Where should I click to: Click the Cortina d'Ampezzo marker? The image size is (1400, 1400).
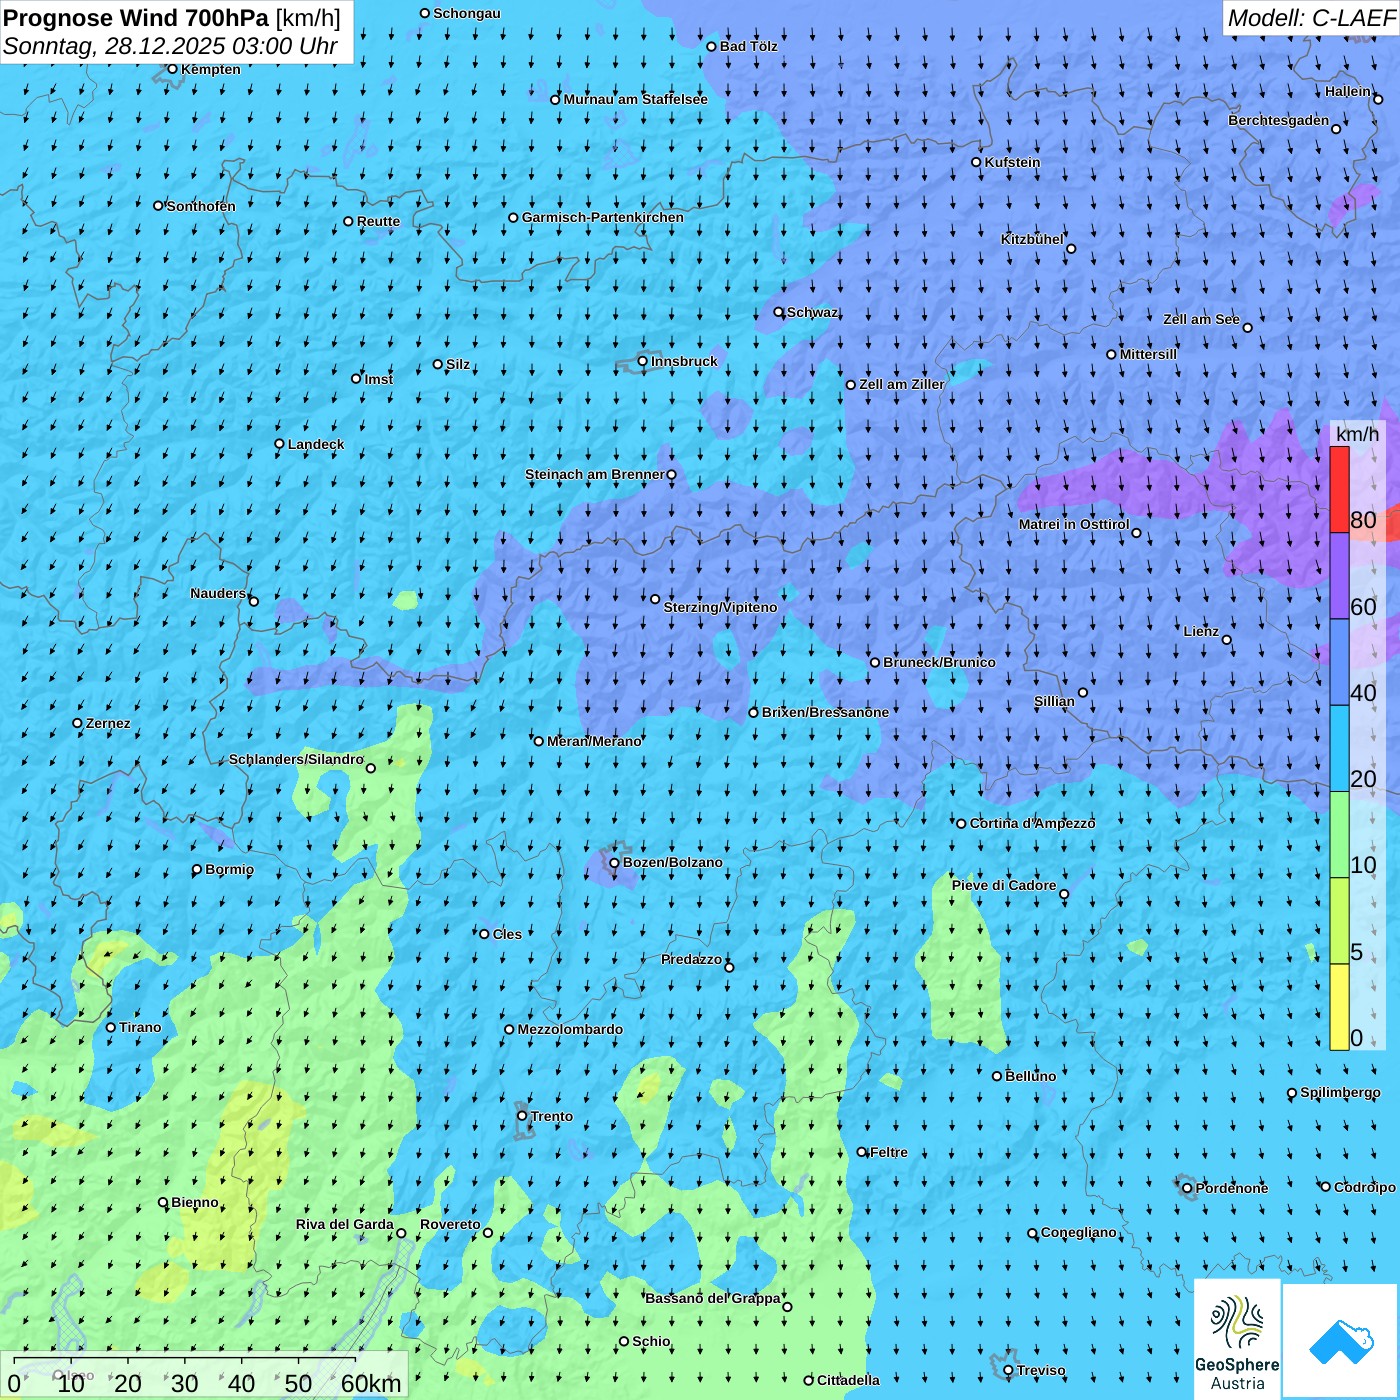pos(962,824)
